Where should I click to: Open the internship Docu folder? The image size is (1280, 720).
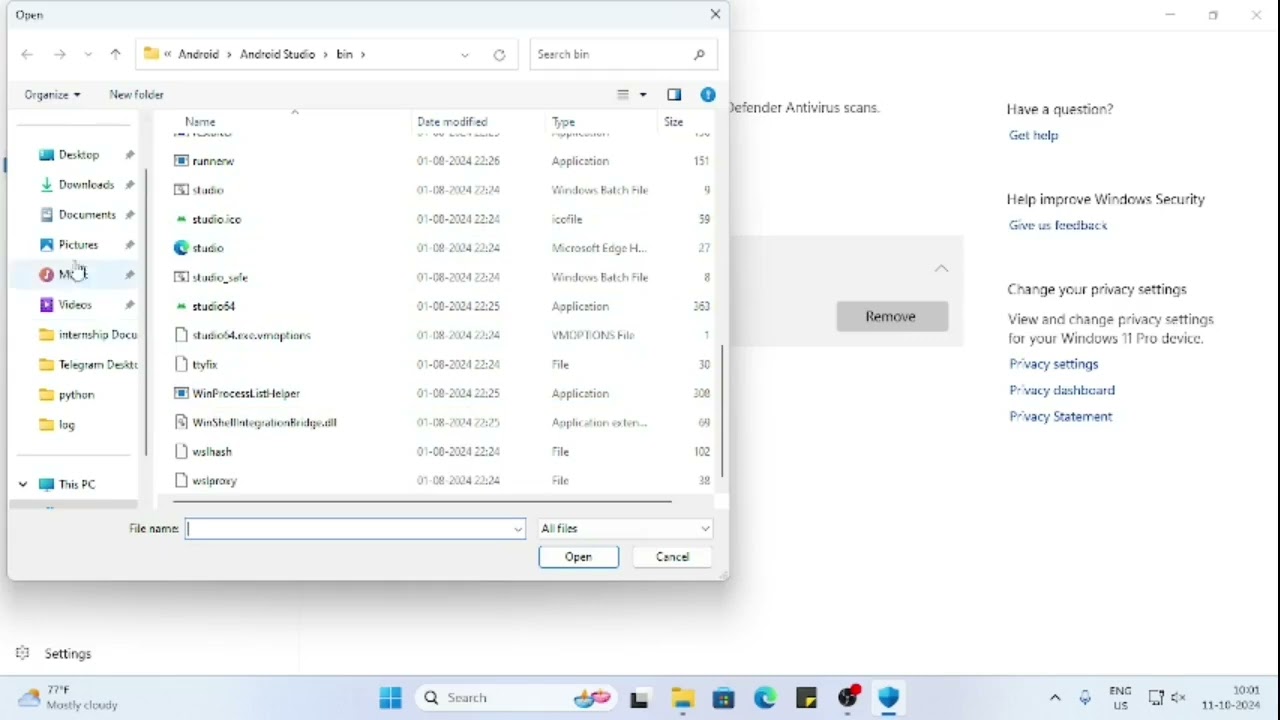tap(97, 335)
